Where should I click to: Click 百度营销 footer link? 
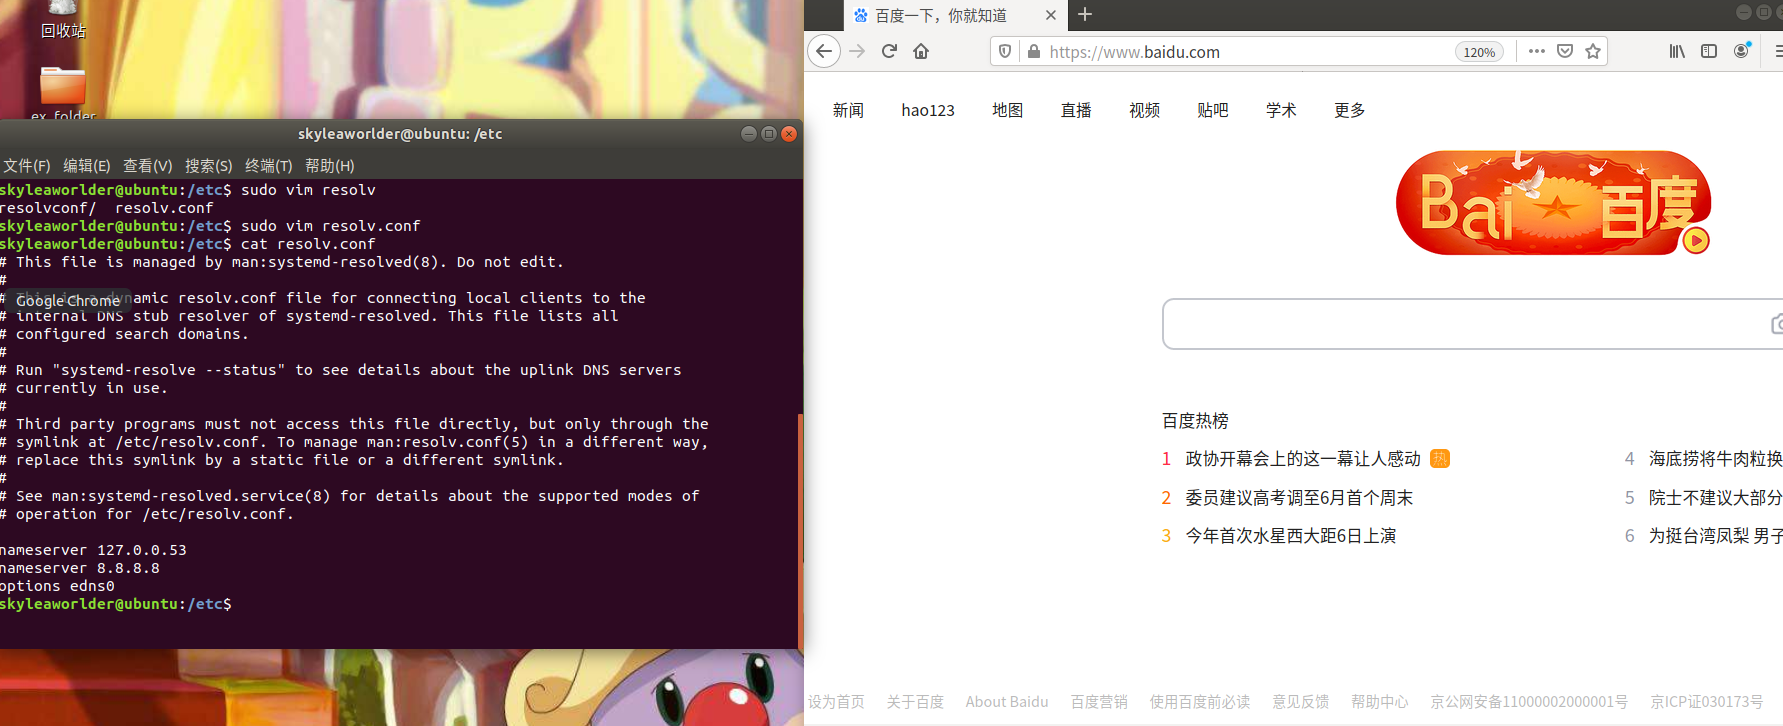pyautogui.click(x=1099, y=702)
